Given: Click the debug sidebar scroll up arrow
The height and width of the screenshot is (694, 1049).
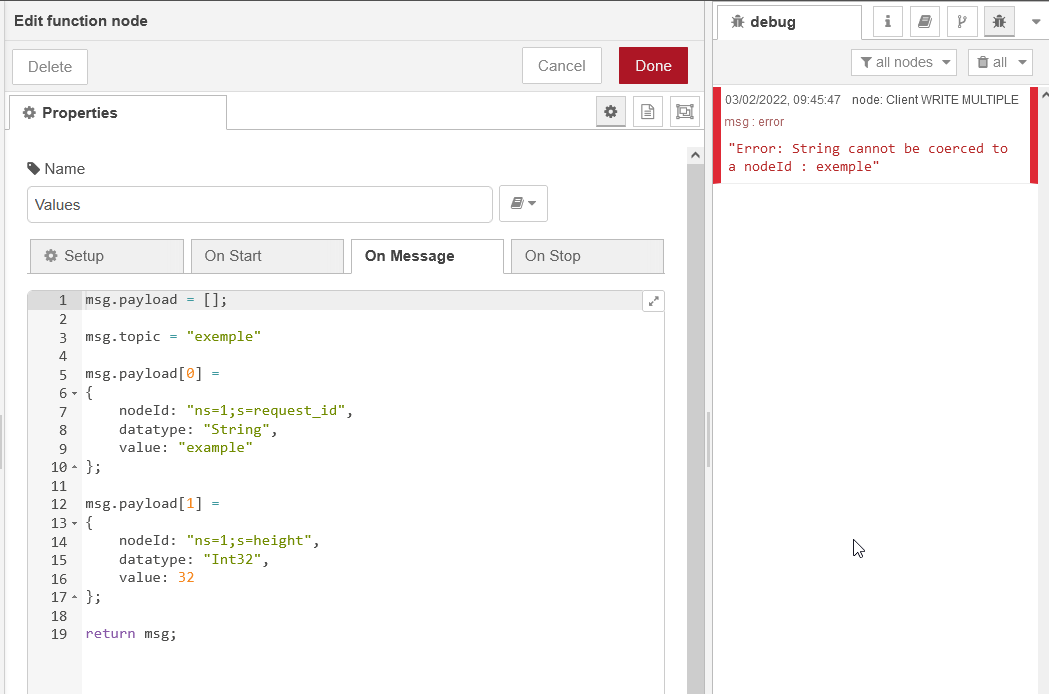Looking at the screenshot, I should click(x=1045, y=95).
